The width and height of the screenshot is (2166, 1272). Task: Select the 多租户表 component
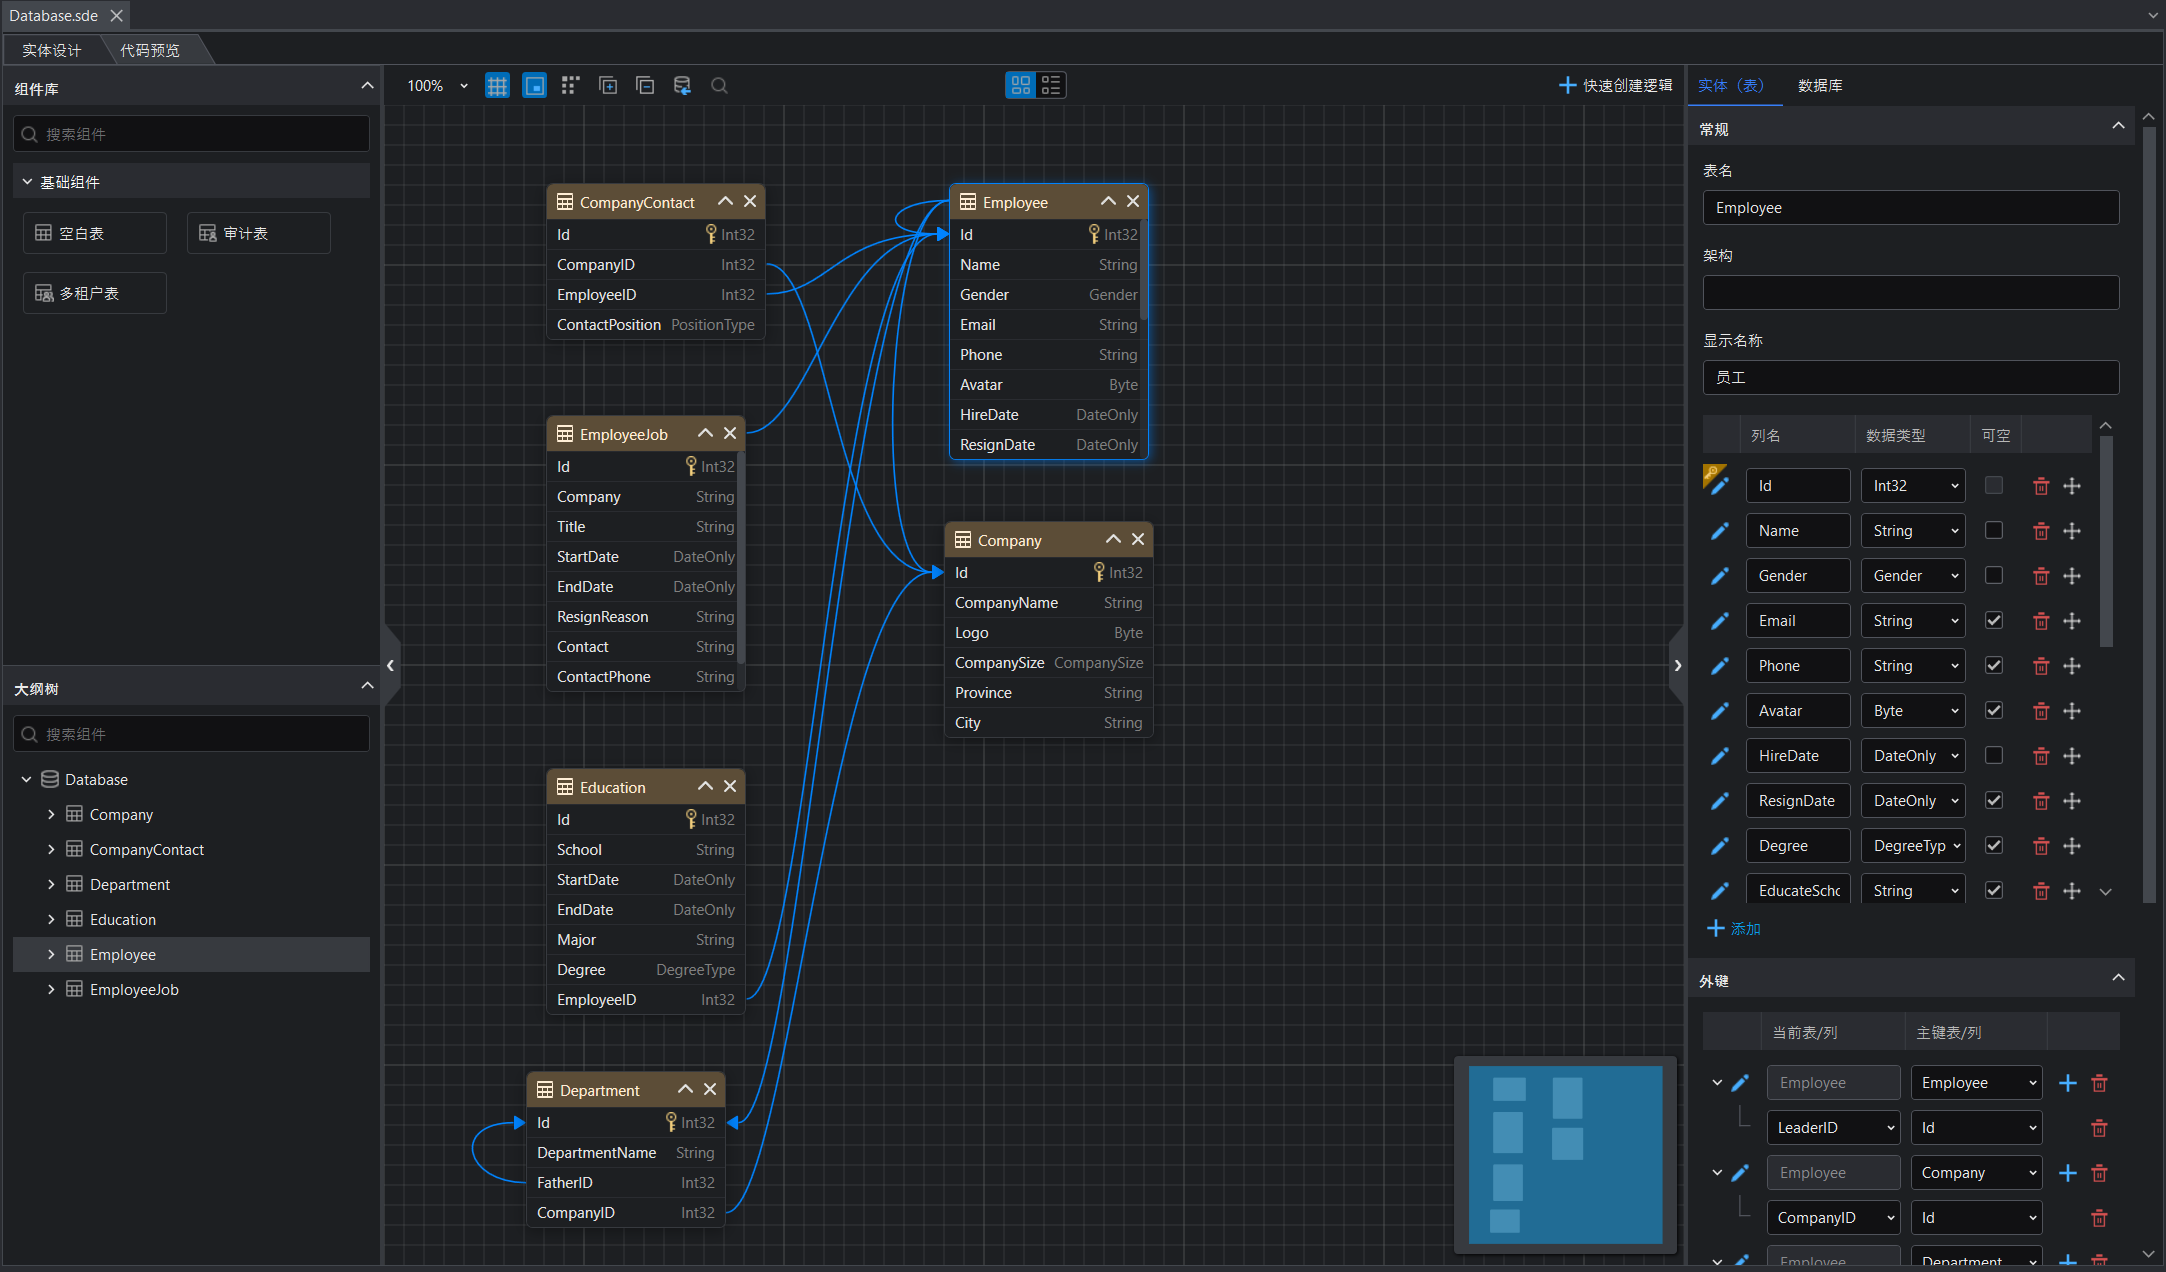click(95, 293)
